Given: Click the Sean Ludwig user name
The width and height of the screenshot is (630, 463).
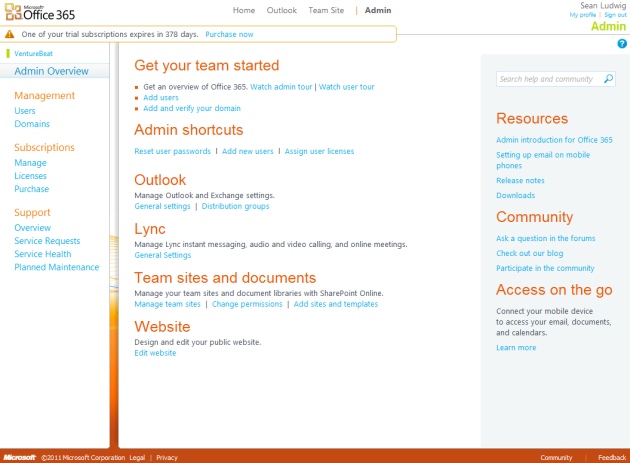Looking at the screenshot, I should point(603,6).
